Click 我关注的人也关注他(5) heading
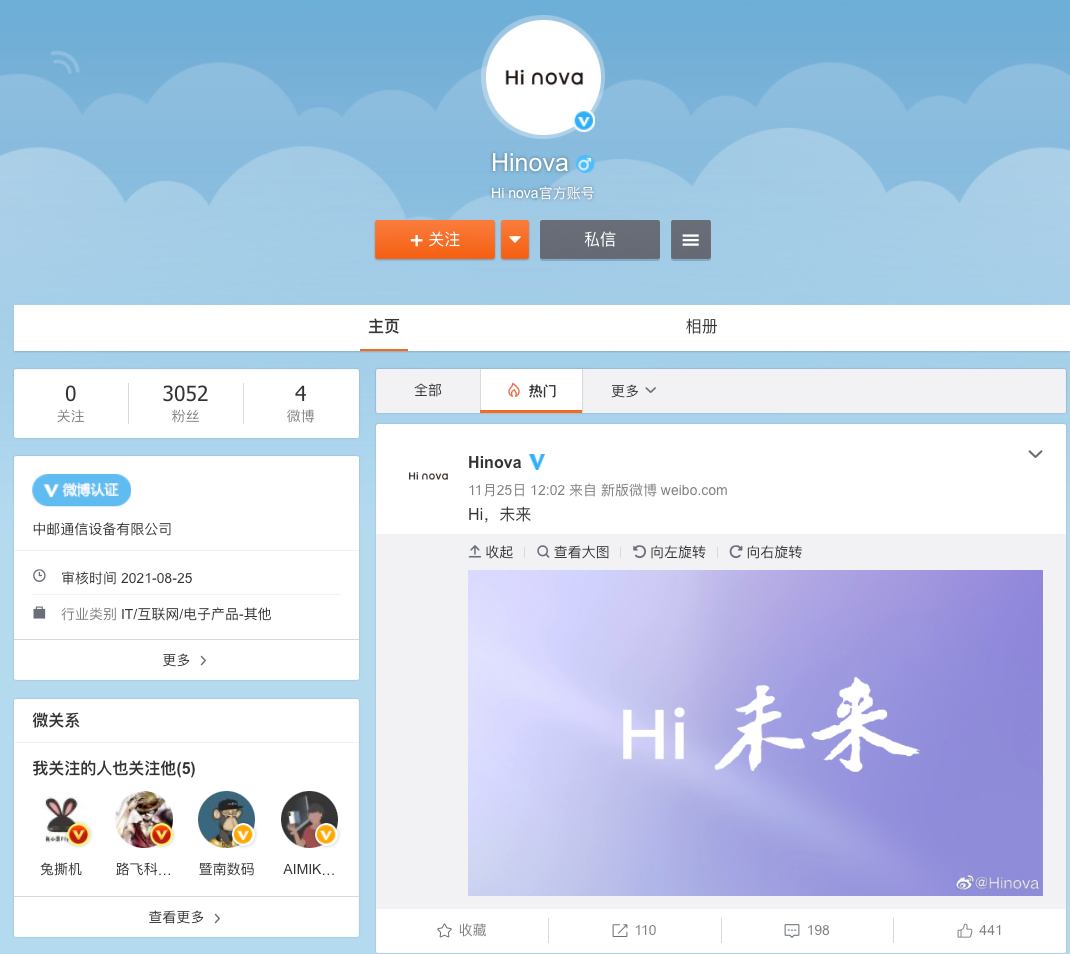 (x=114, y=769)
